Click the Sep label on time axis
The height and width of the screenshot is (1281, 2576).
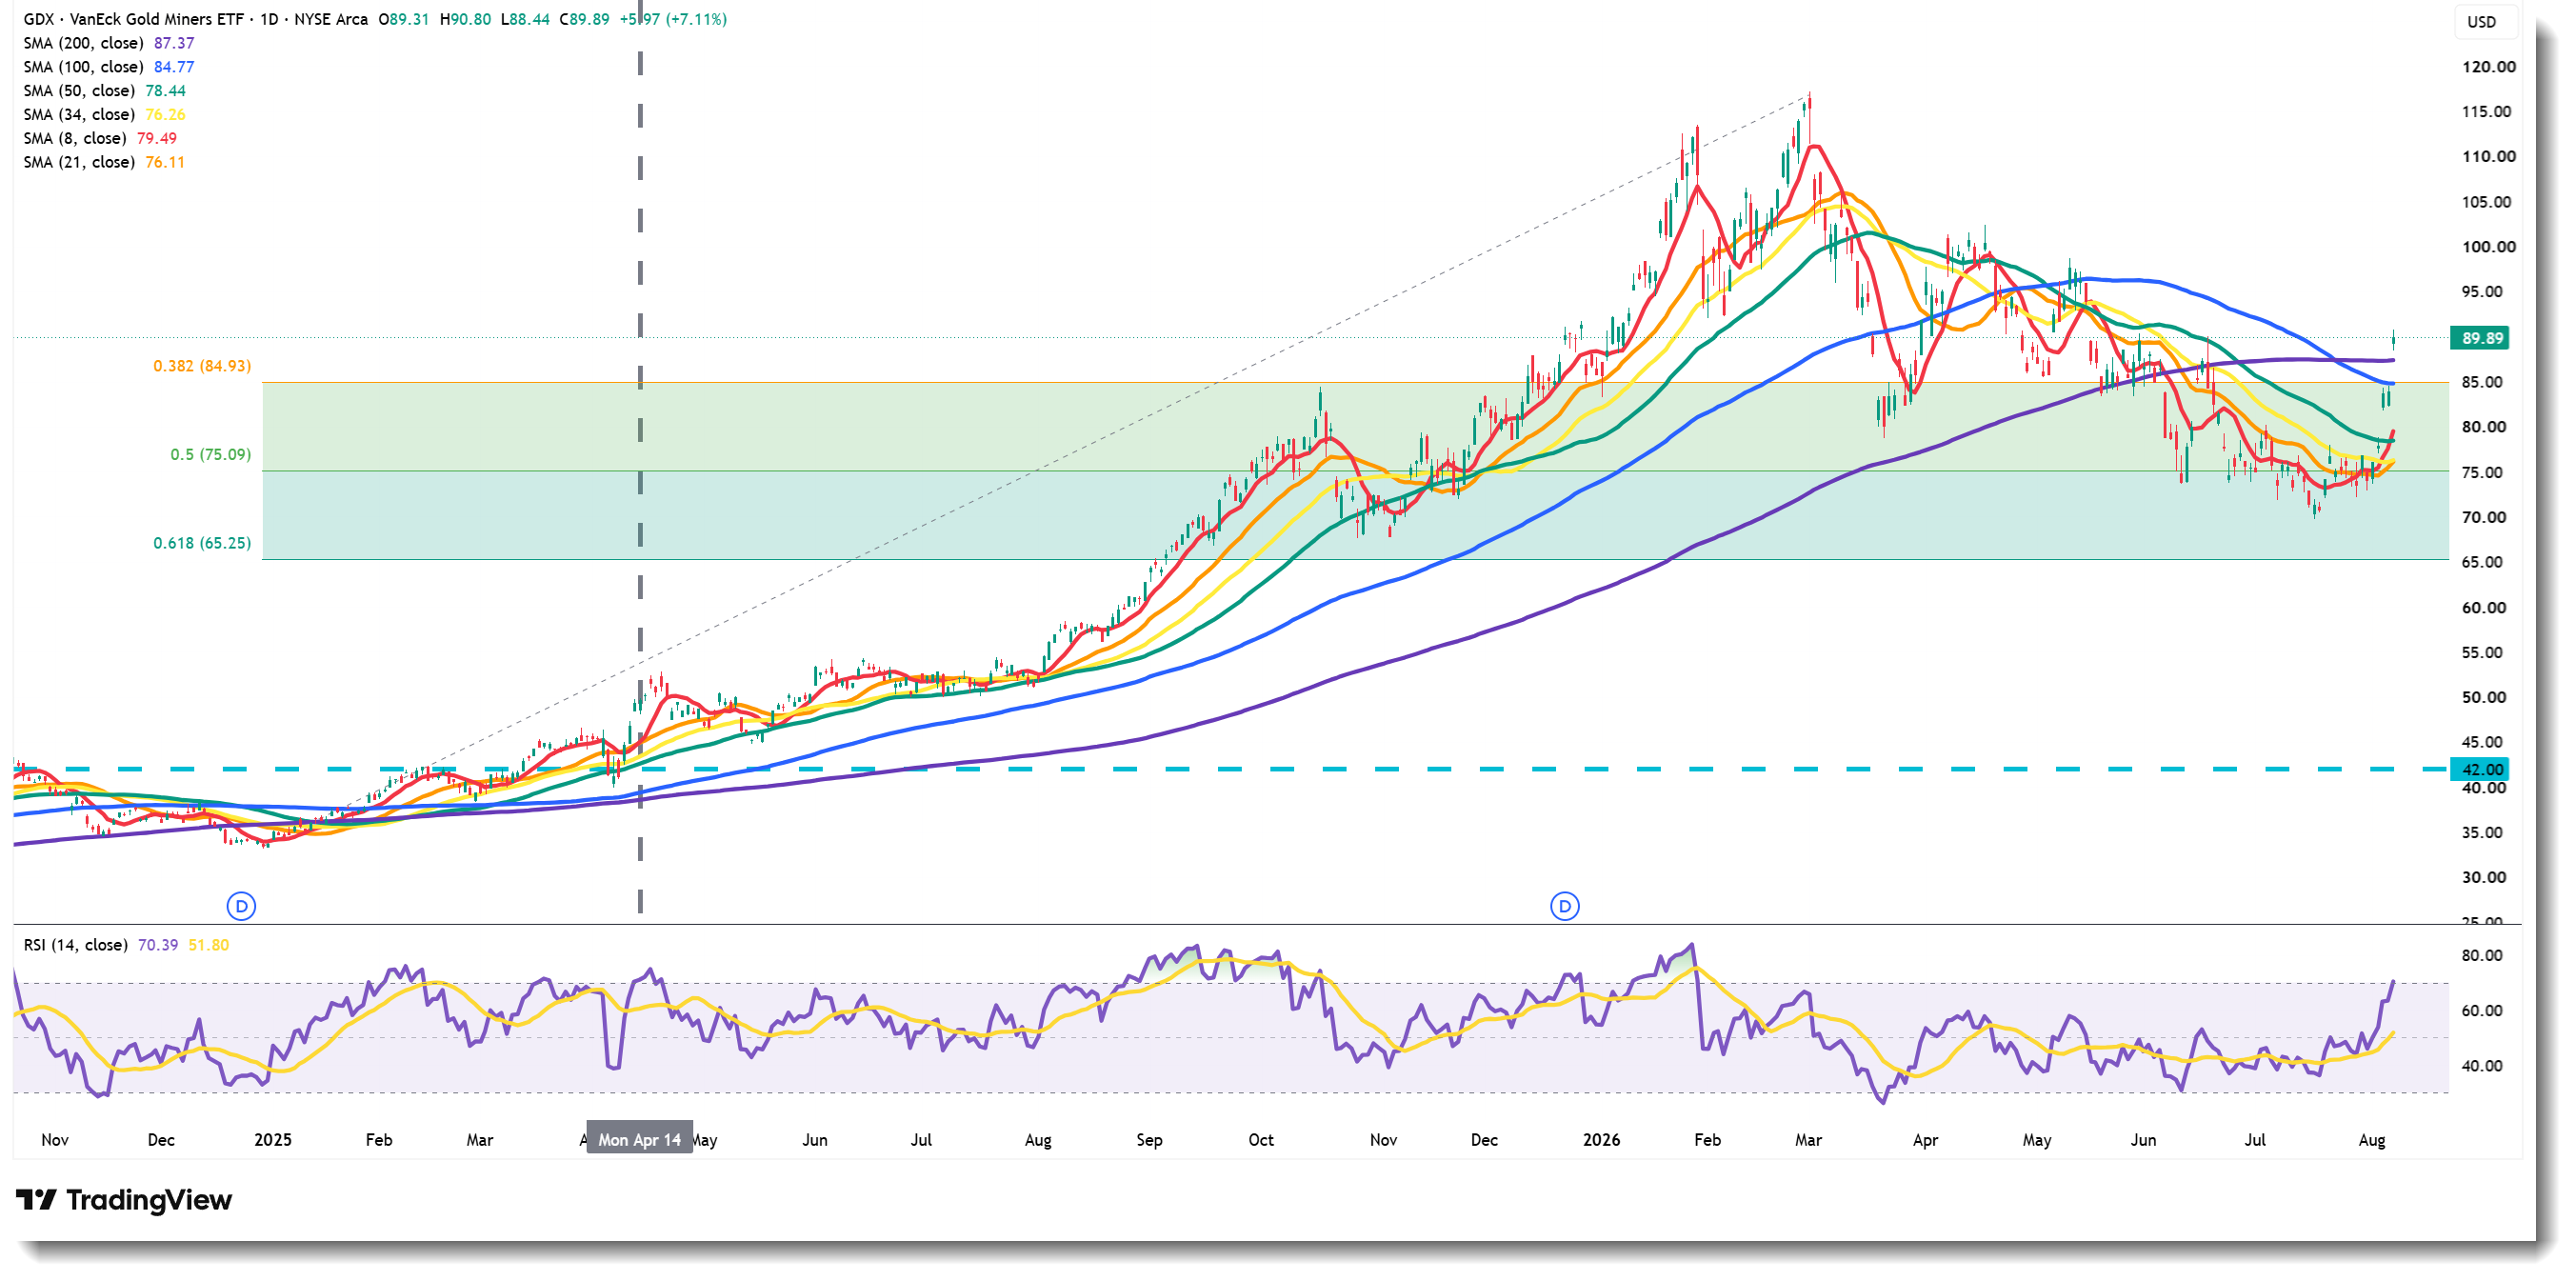(1149, 1140)
